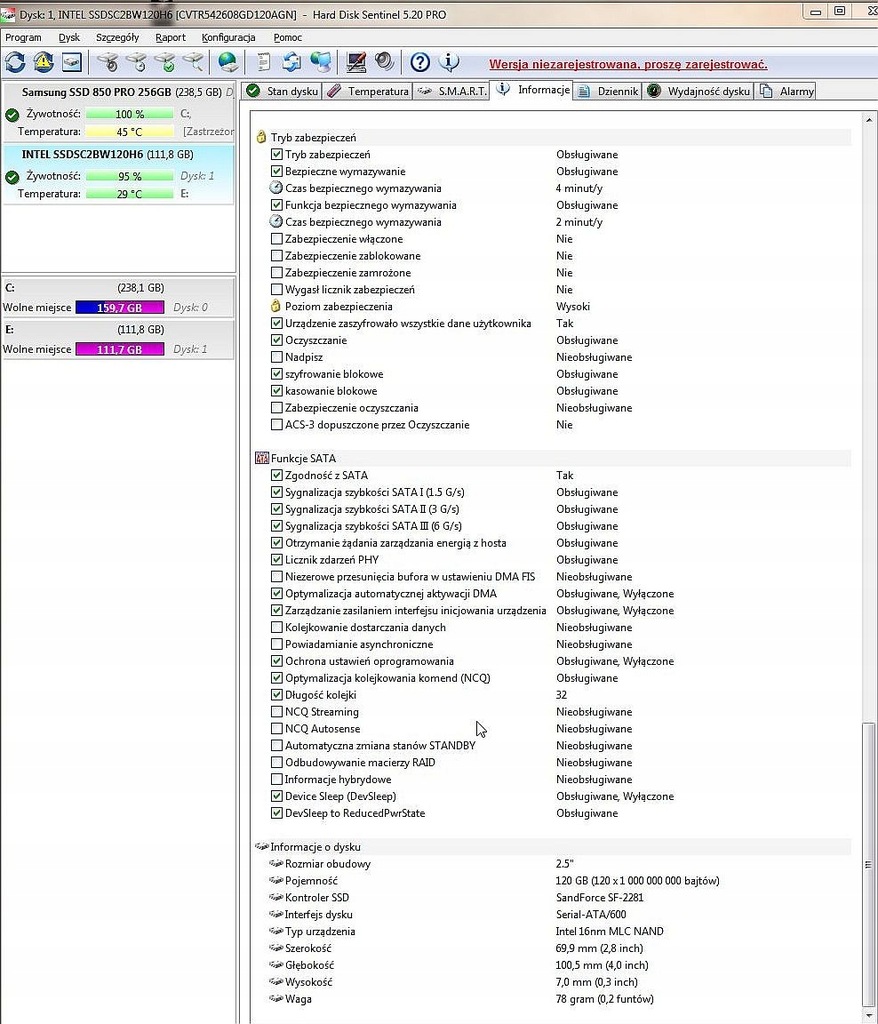
Task: Switch to the Temperatura tab
Action: 368,91
